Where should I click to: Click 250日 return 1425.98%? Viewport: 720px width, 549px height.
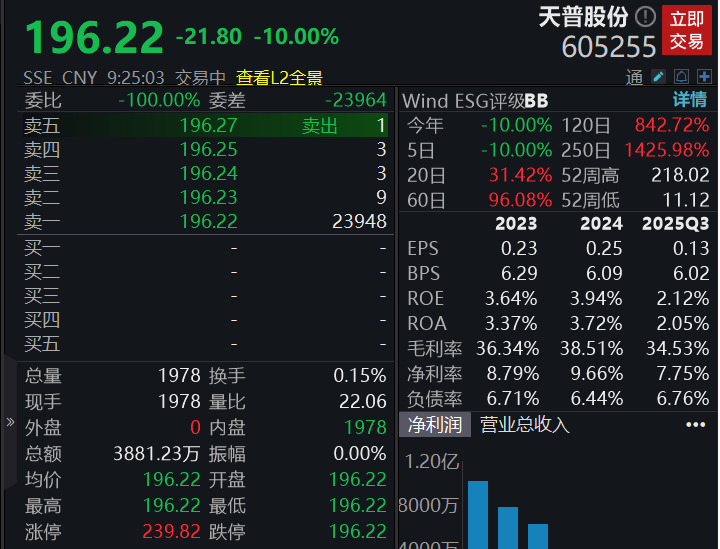pyautogui.click(x=667, y=150)
